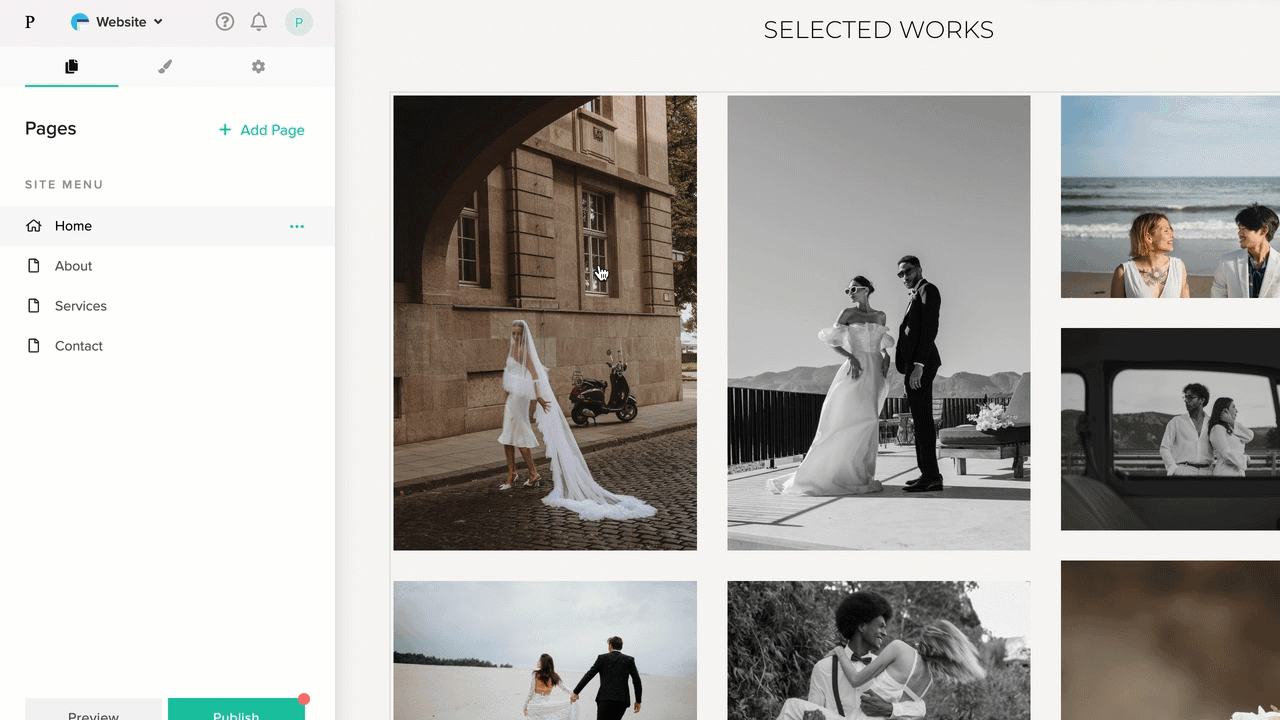Select the Contact page in Site Menu
Viewport: 1280px width, 720px height.
click(x=78, y=345)
